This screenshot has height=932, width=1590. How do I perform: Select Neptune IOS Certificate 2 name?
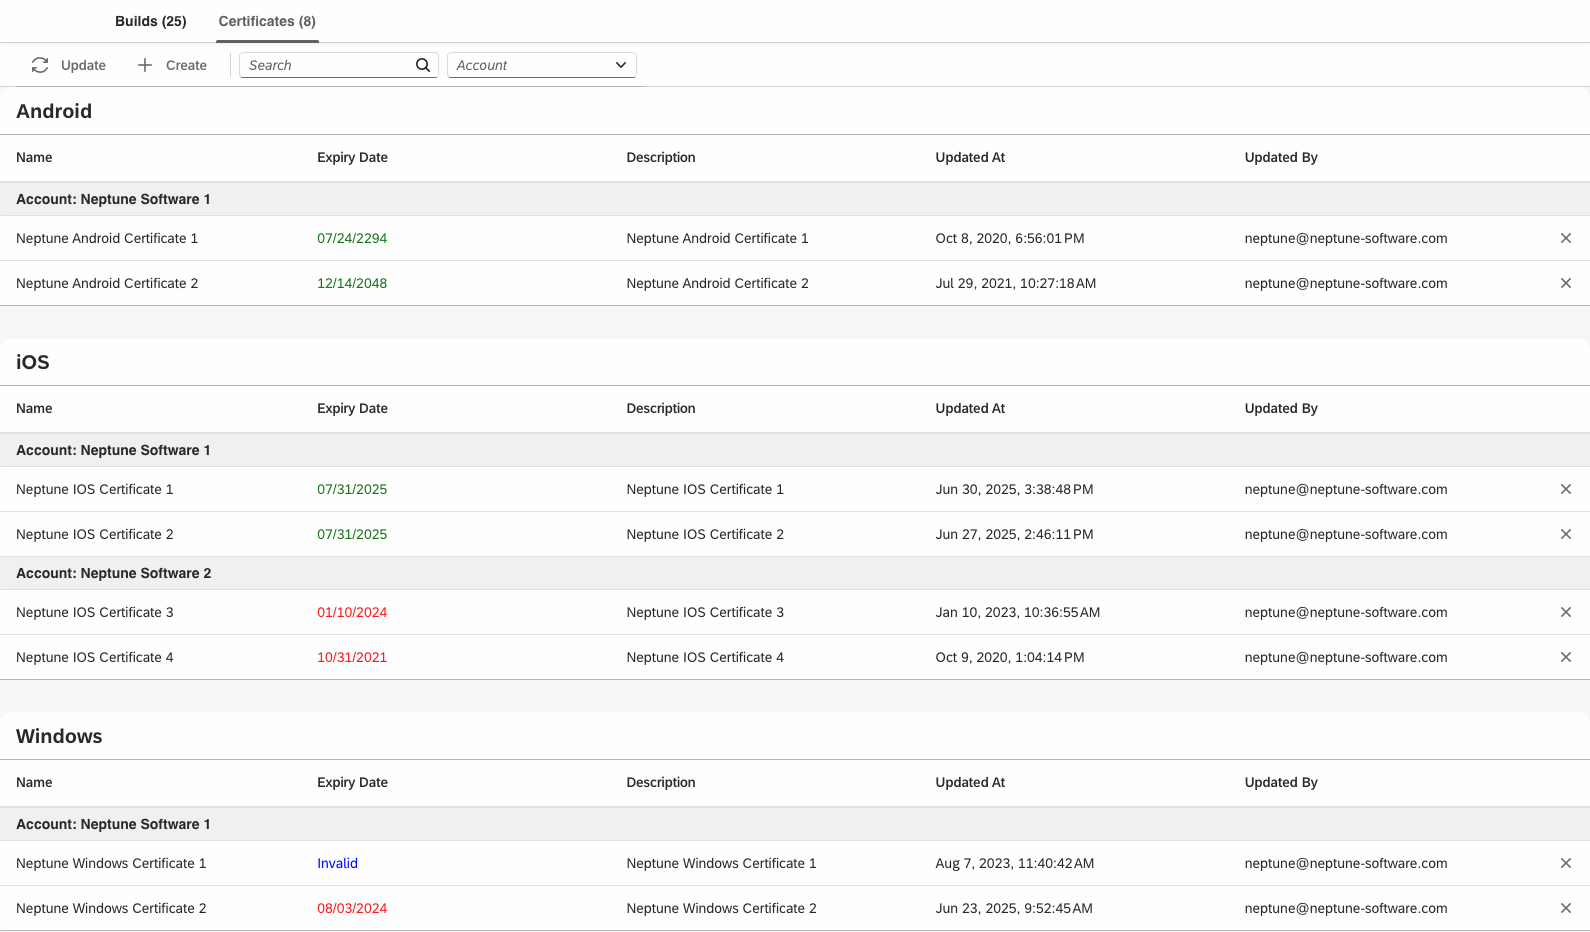(x=95, y=534)
